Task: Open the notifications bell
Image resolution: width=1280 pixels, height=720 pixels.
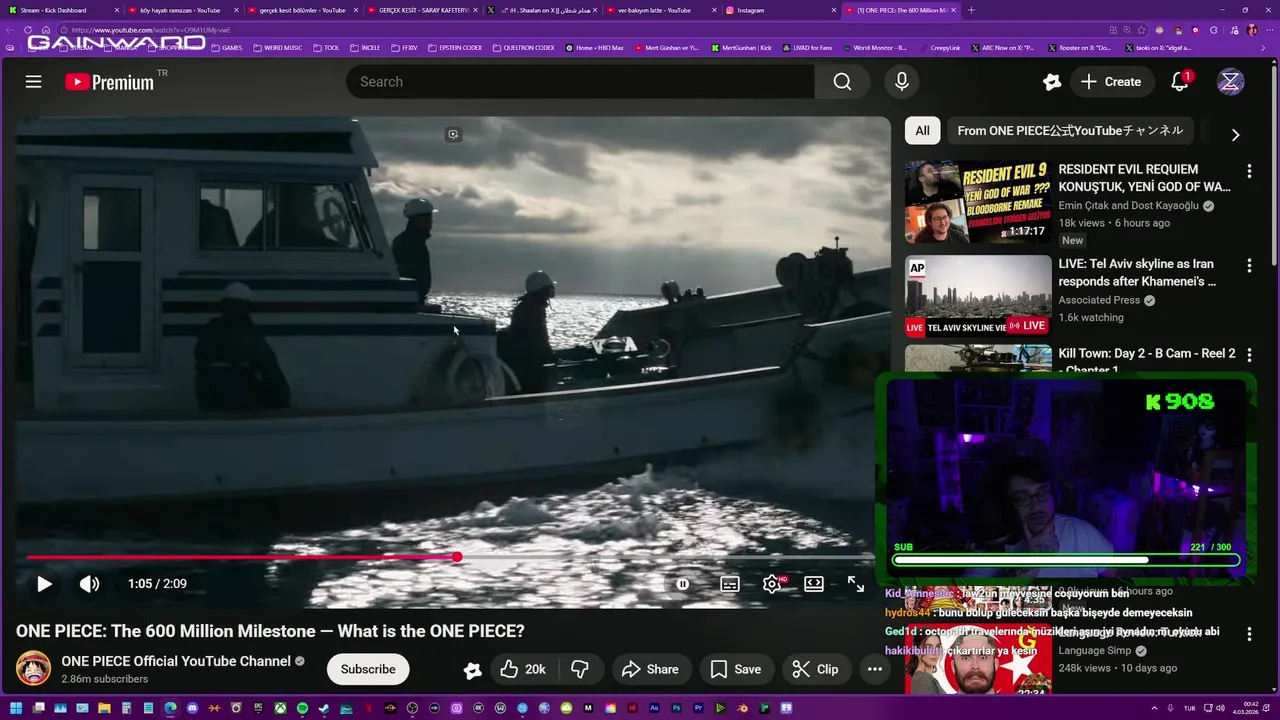Action: [x=1180, y=82]
